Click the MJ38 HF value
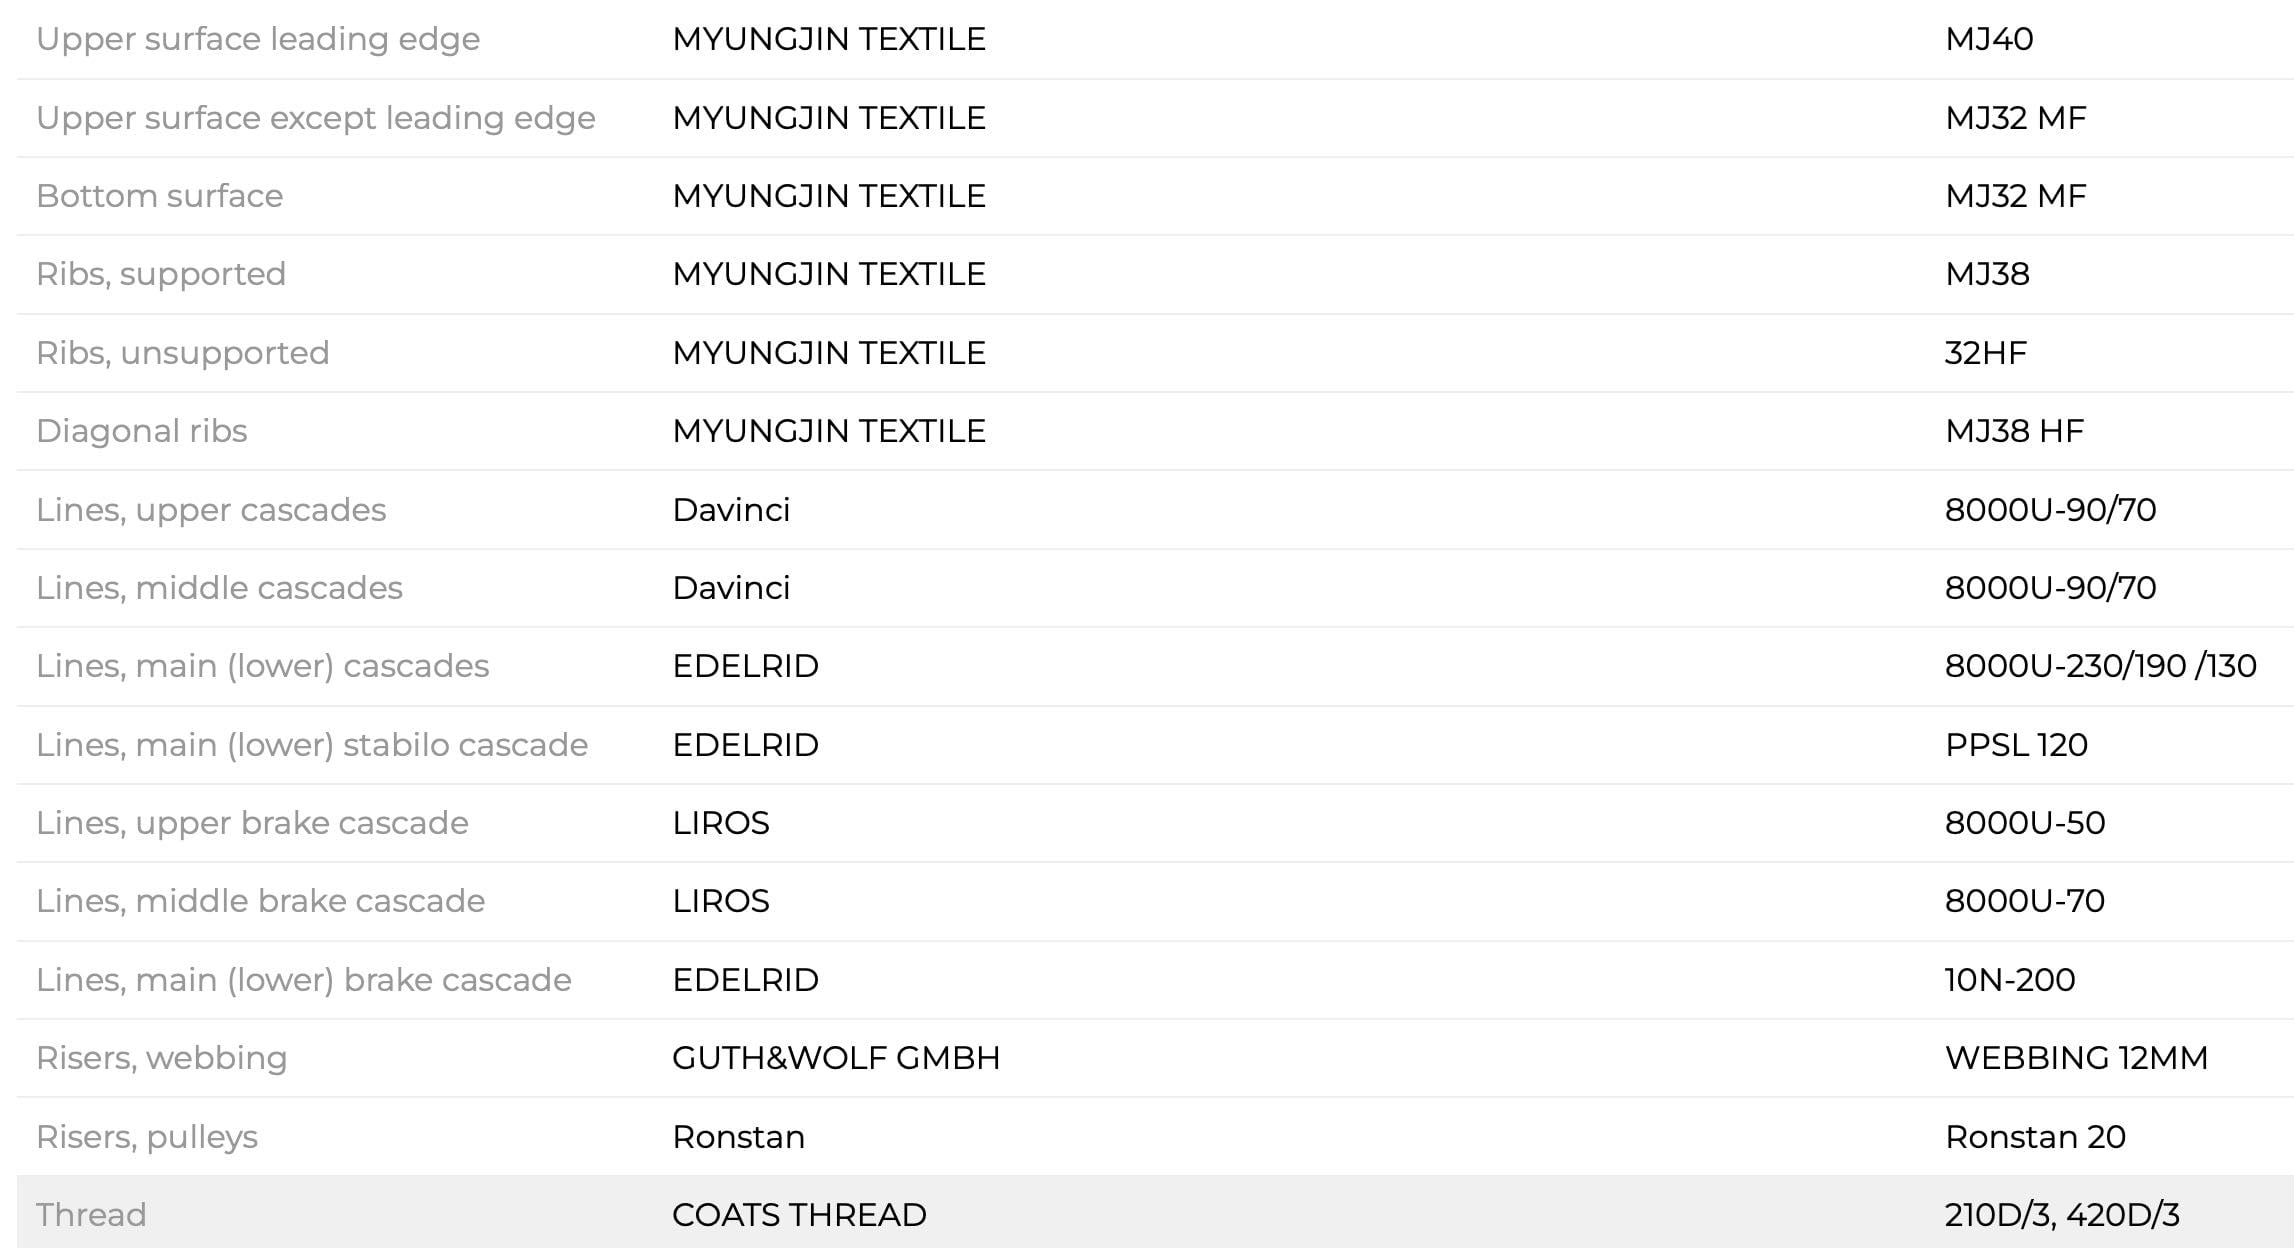Image resolution: width=2294 pixels, height=1248 pixels. [2014, 431]
